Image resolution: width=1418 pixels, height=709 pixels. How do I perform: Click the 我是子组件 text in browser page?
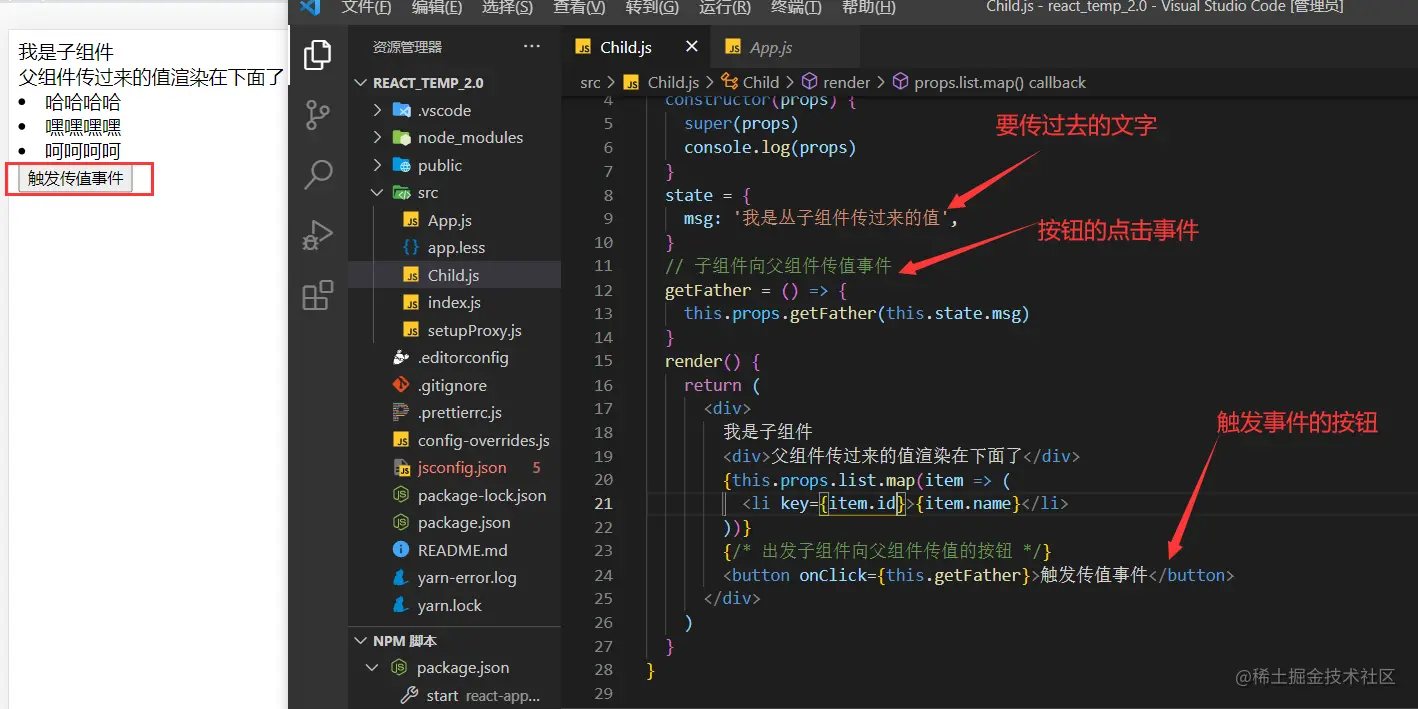(x=66, y=52)
